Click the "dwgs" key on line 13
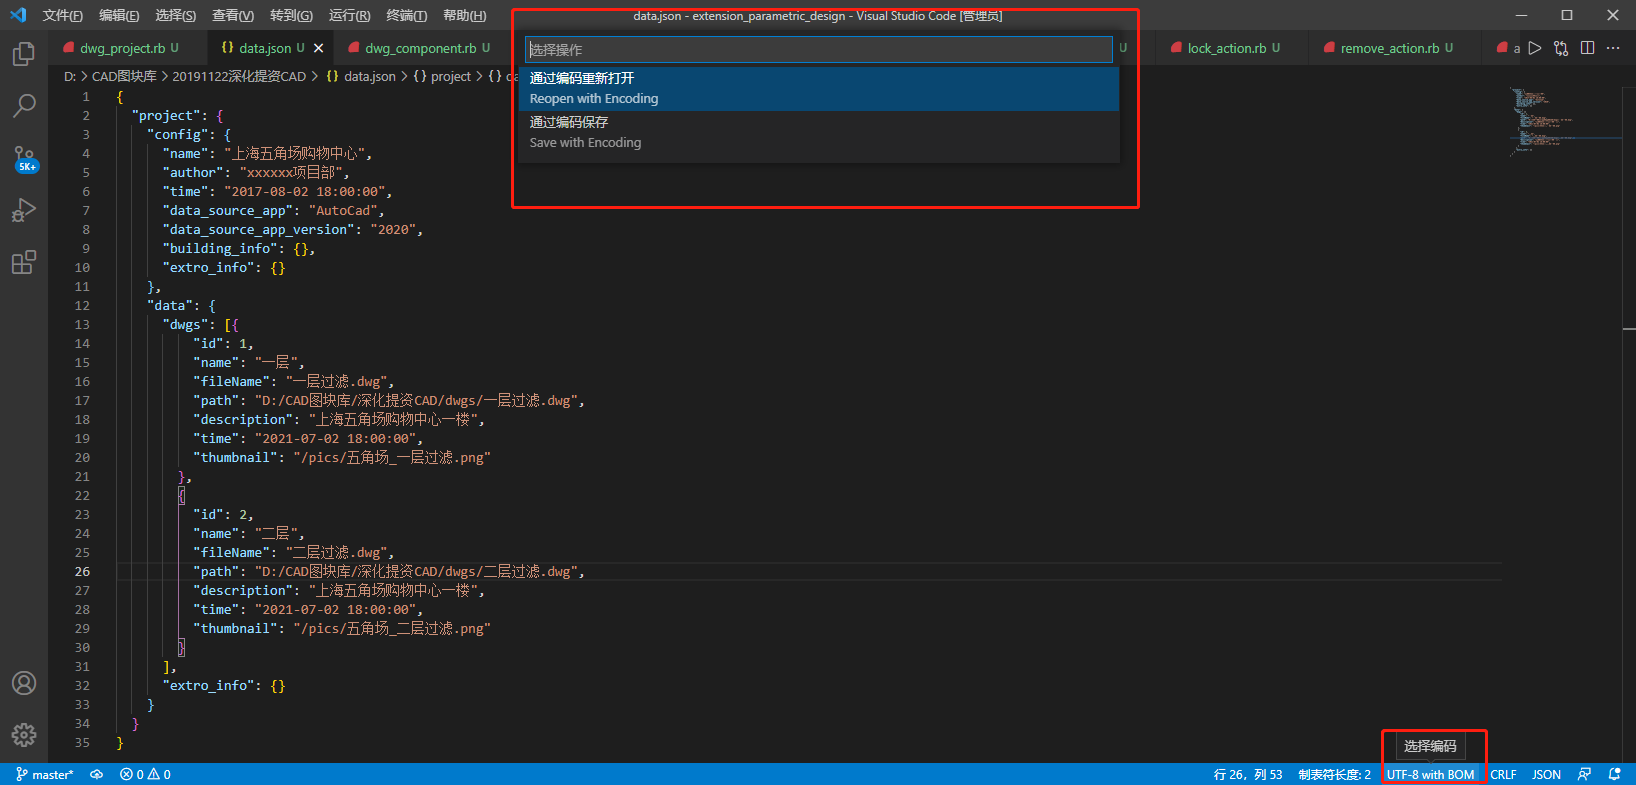The image size is (1636, 785). point(186,325)
